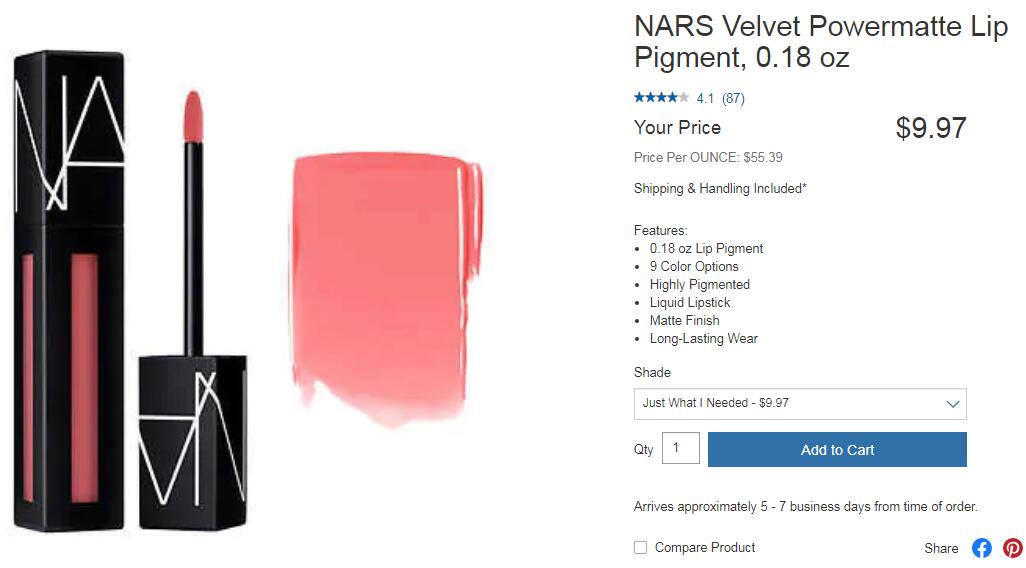Click the star rating icons
This screenshot has height=568, width=1026.
click(661, 98)
